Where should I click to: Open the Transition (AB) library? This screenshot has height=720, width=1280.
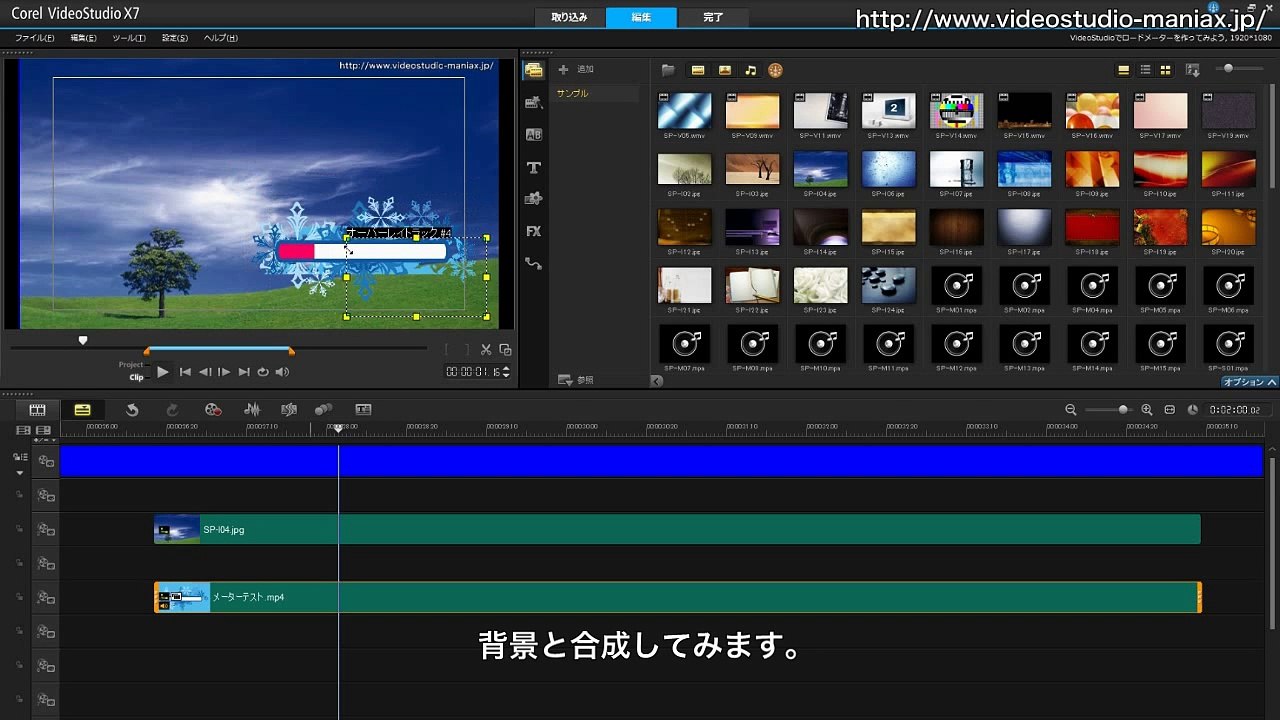point(533,135)
